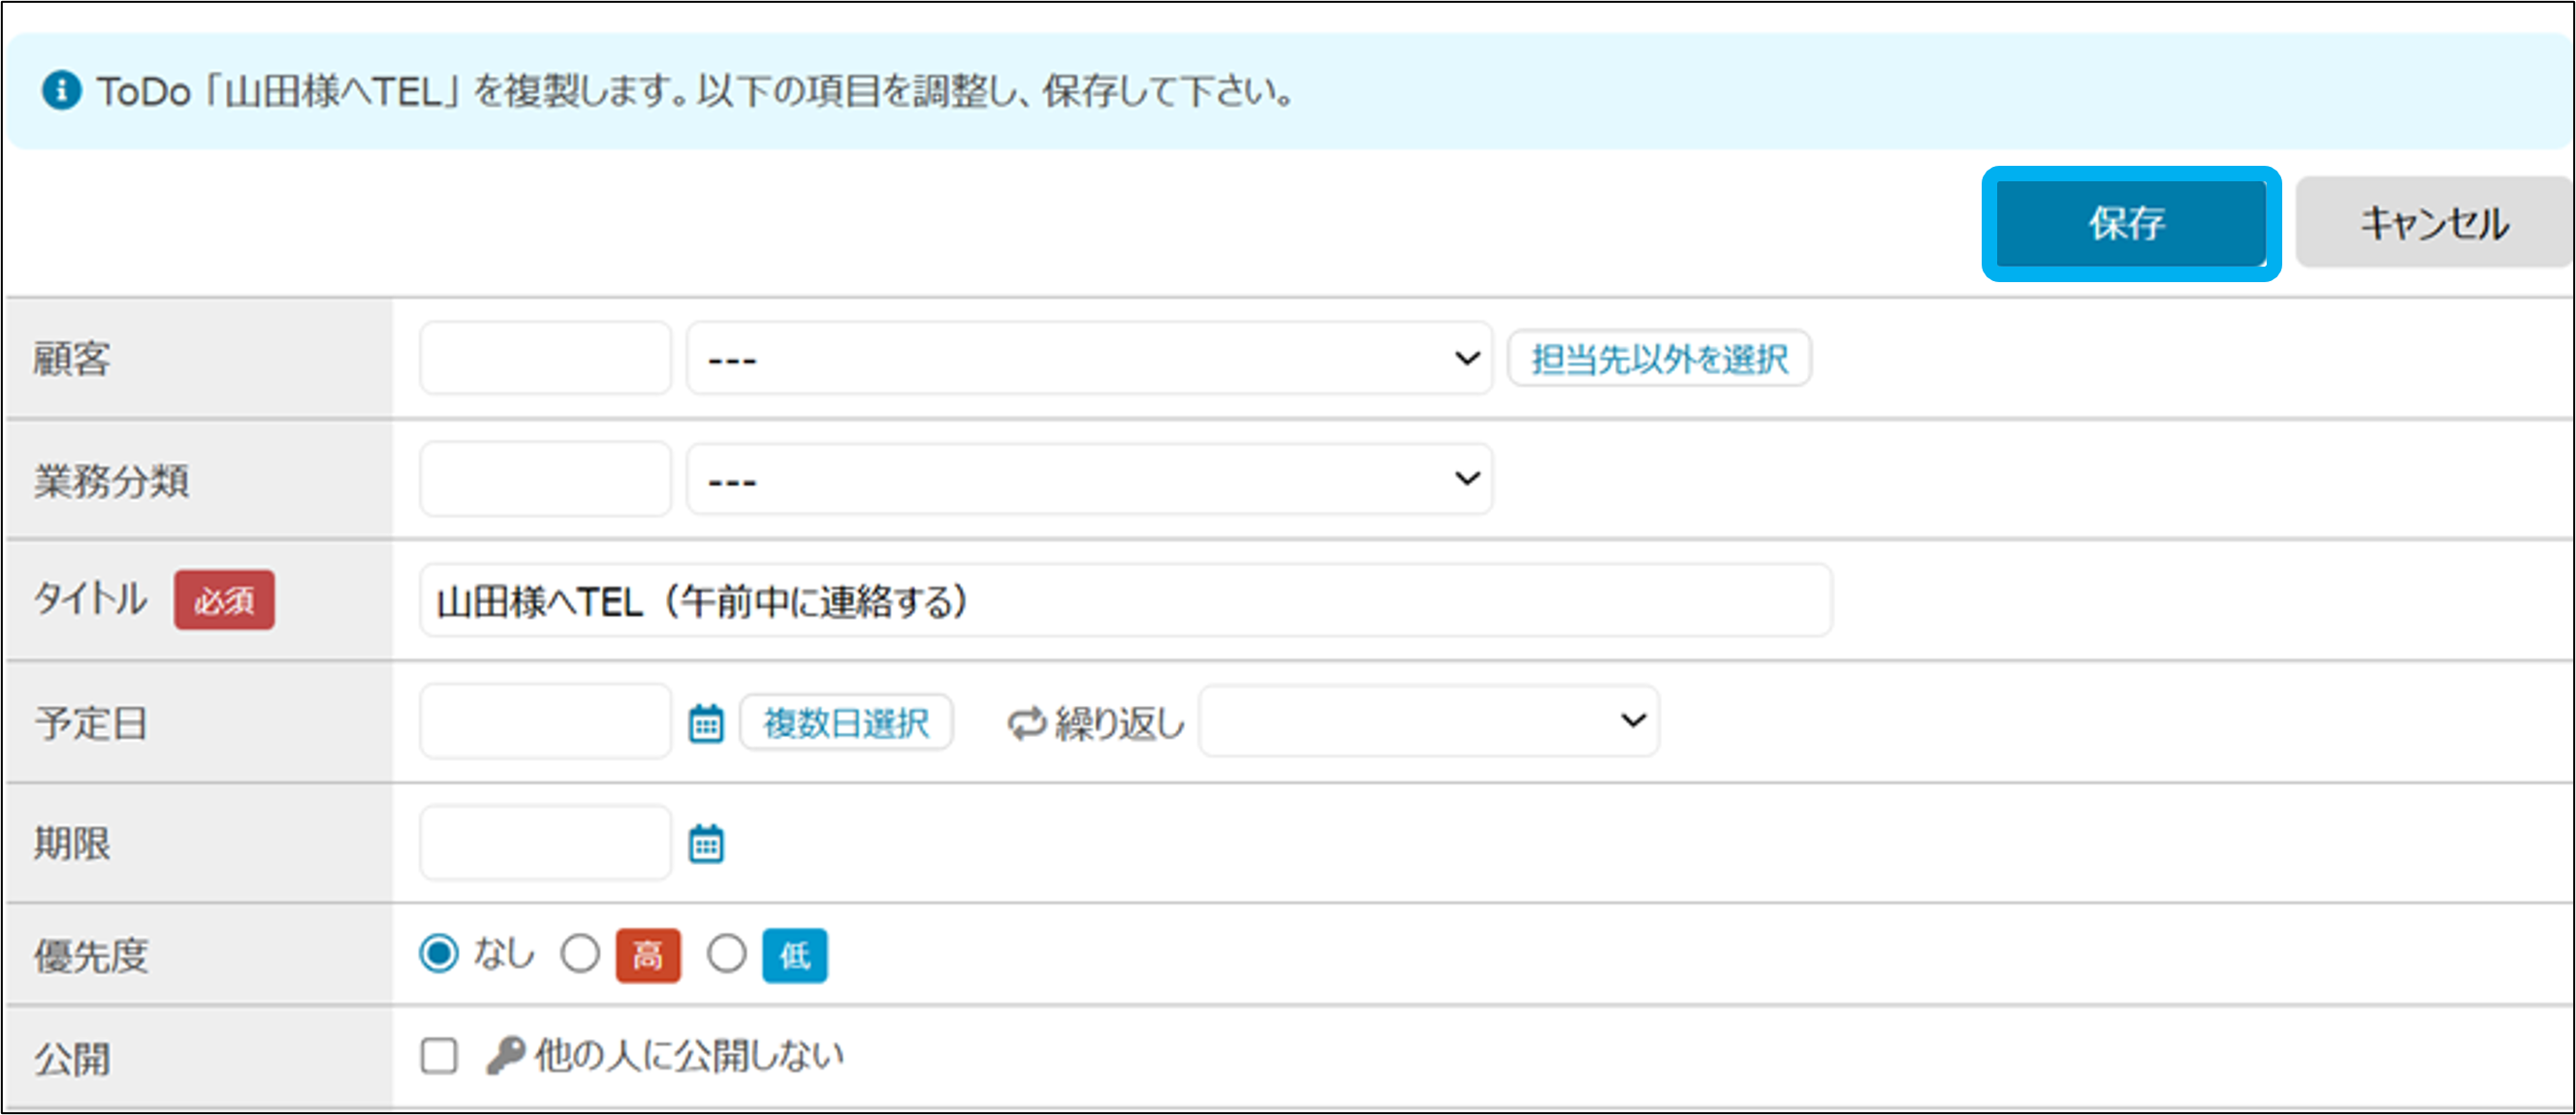
Task: Open the 顧客 dropdown list
Action: (x=1089, y=358)
